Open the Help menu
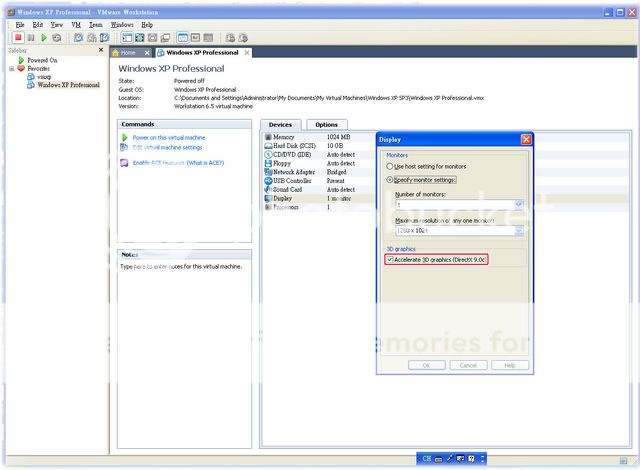Viewport: 640px width, 470px height. 147,25
